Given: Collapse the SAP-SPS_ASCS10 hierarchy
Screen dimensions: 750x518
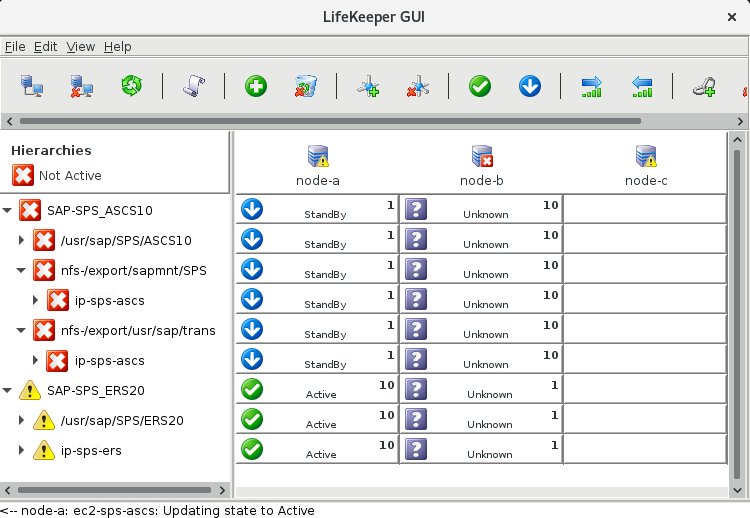Looking at the screenshot, I should 7,210.
